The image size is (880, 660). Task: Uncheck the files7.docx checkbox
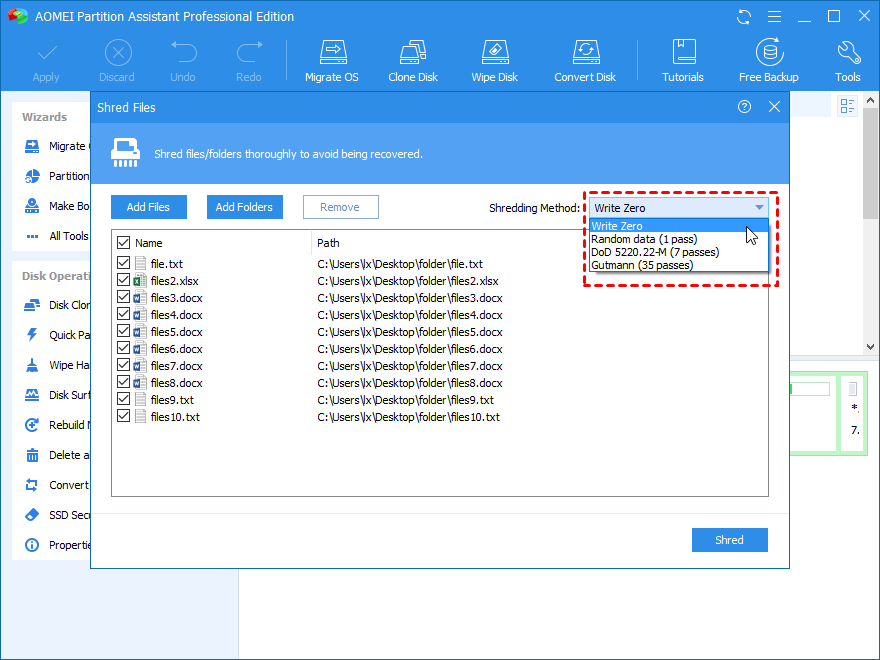pos(123,365)
